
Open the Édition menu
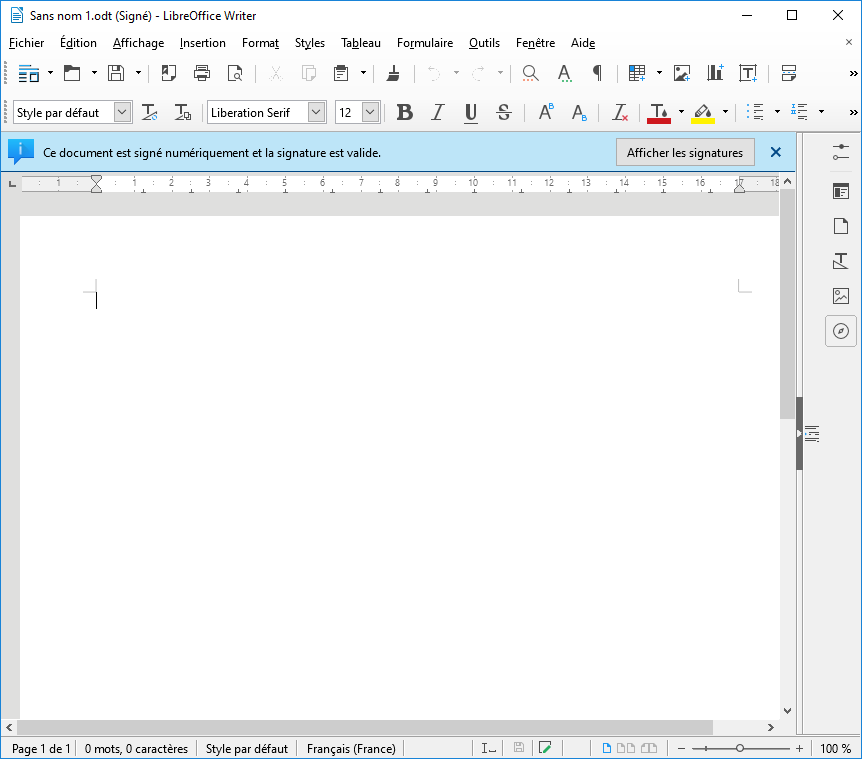(x=78, y=43)
